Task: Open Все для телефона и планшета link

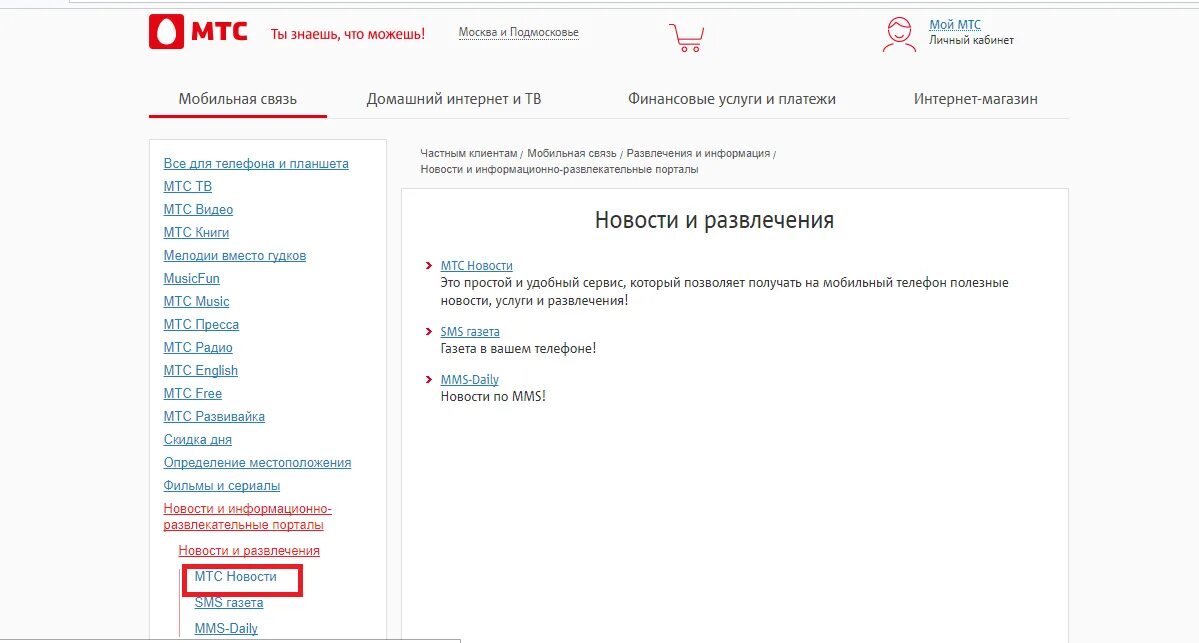Action: 256,164
